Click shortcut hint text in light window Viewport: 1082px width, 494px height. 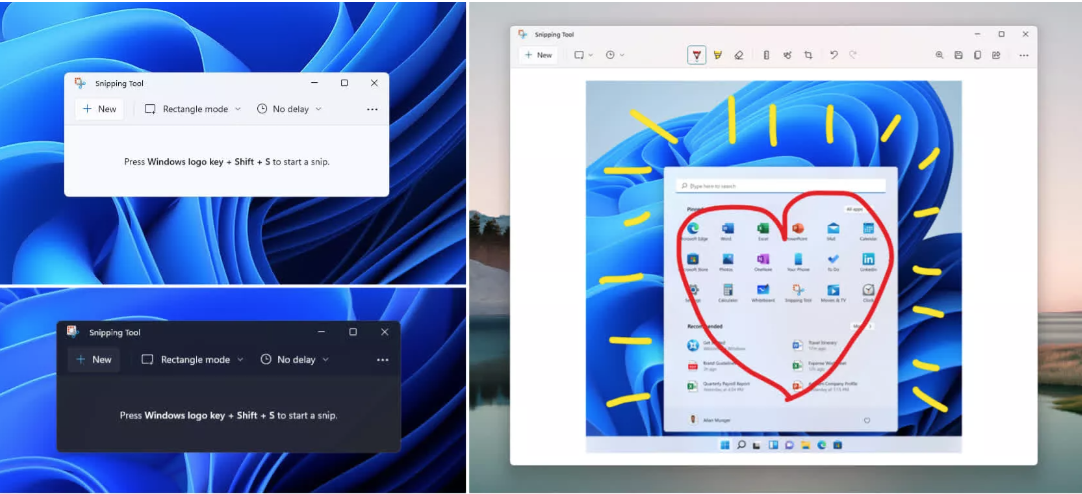tap(227, 162)
